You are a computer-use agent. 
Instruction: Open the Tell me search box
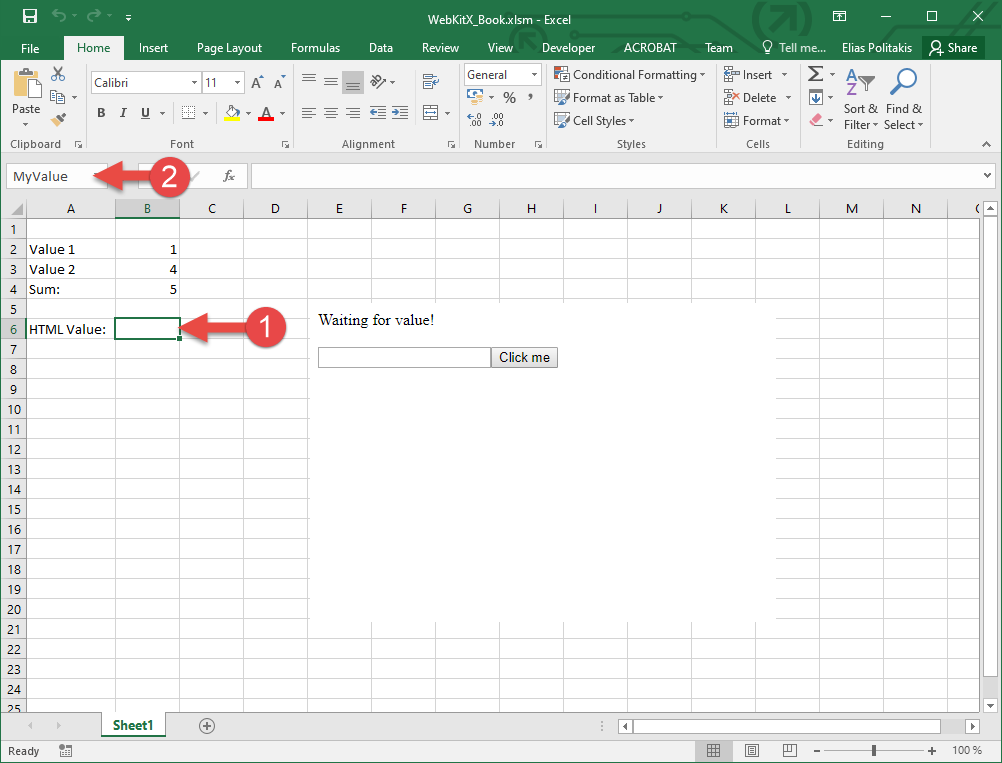click(794, 48)
